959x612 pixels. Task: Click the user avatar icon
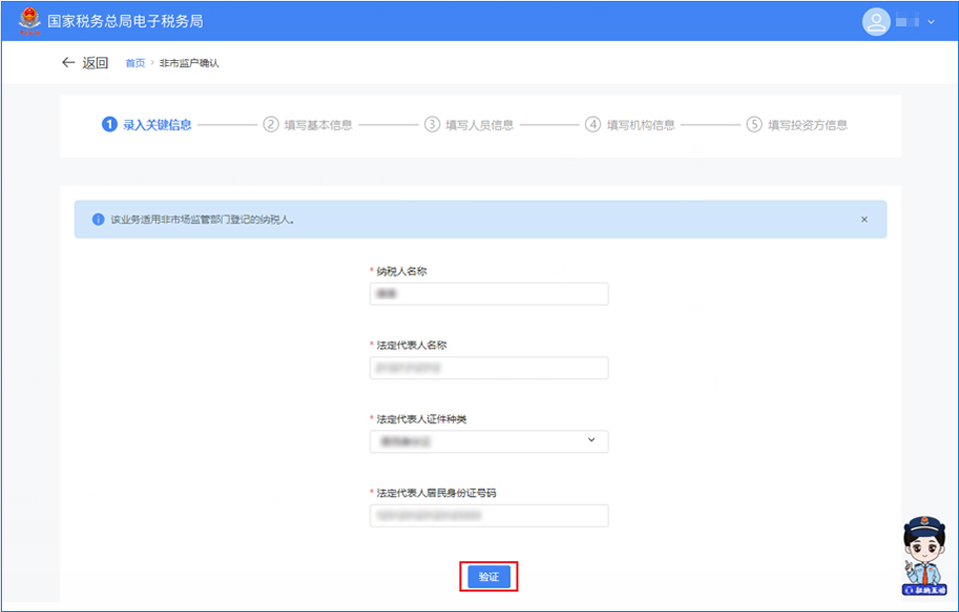coord(876,21)
